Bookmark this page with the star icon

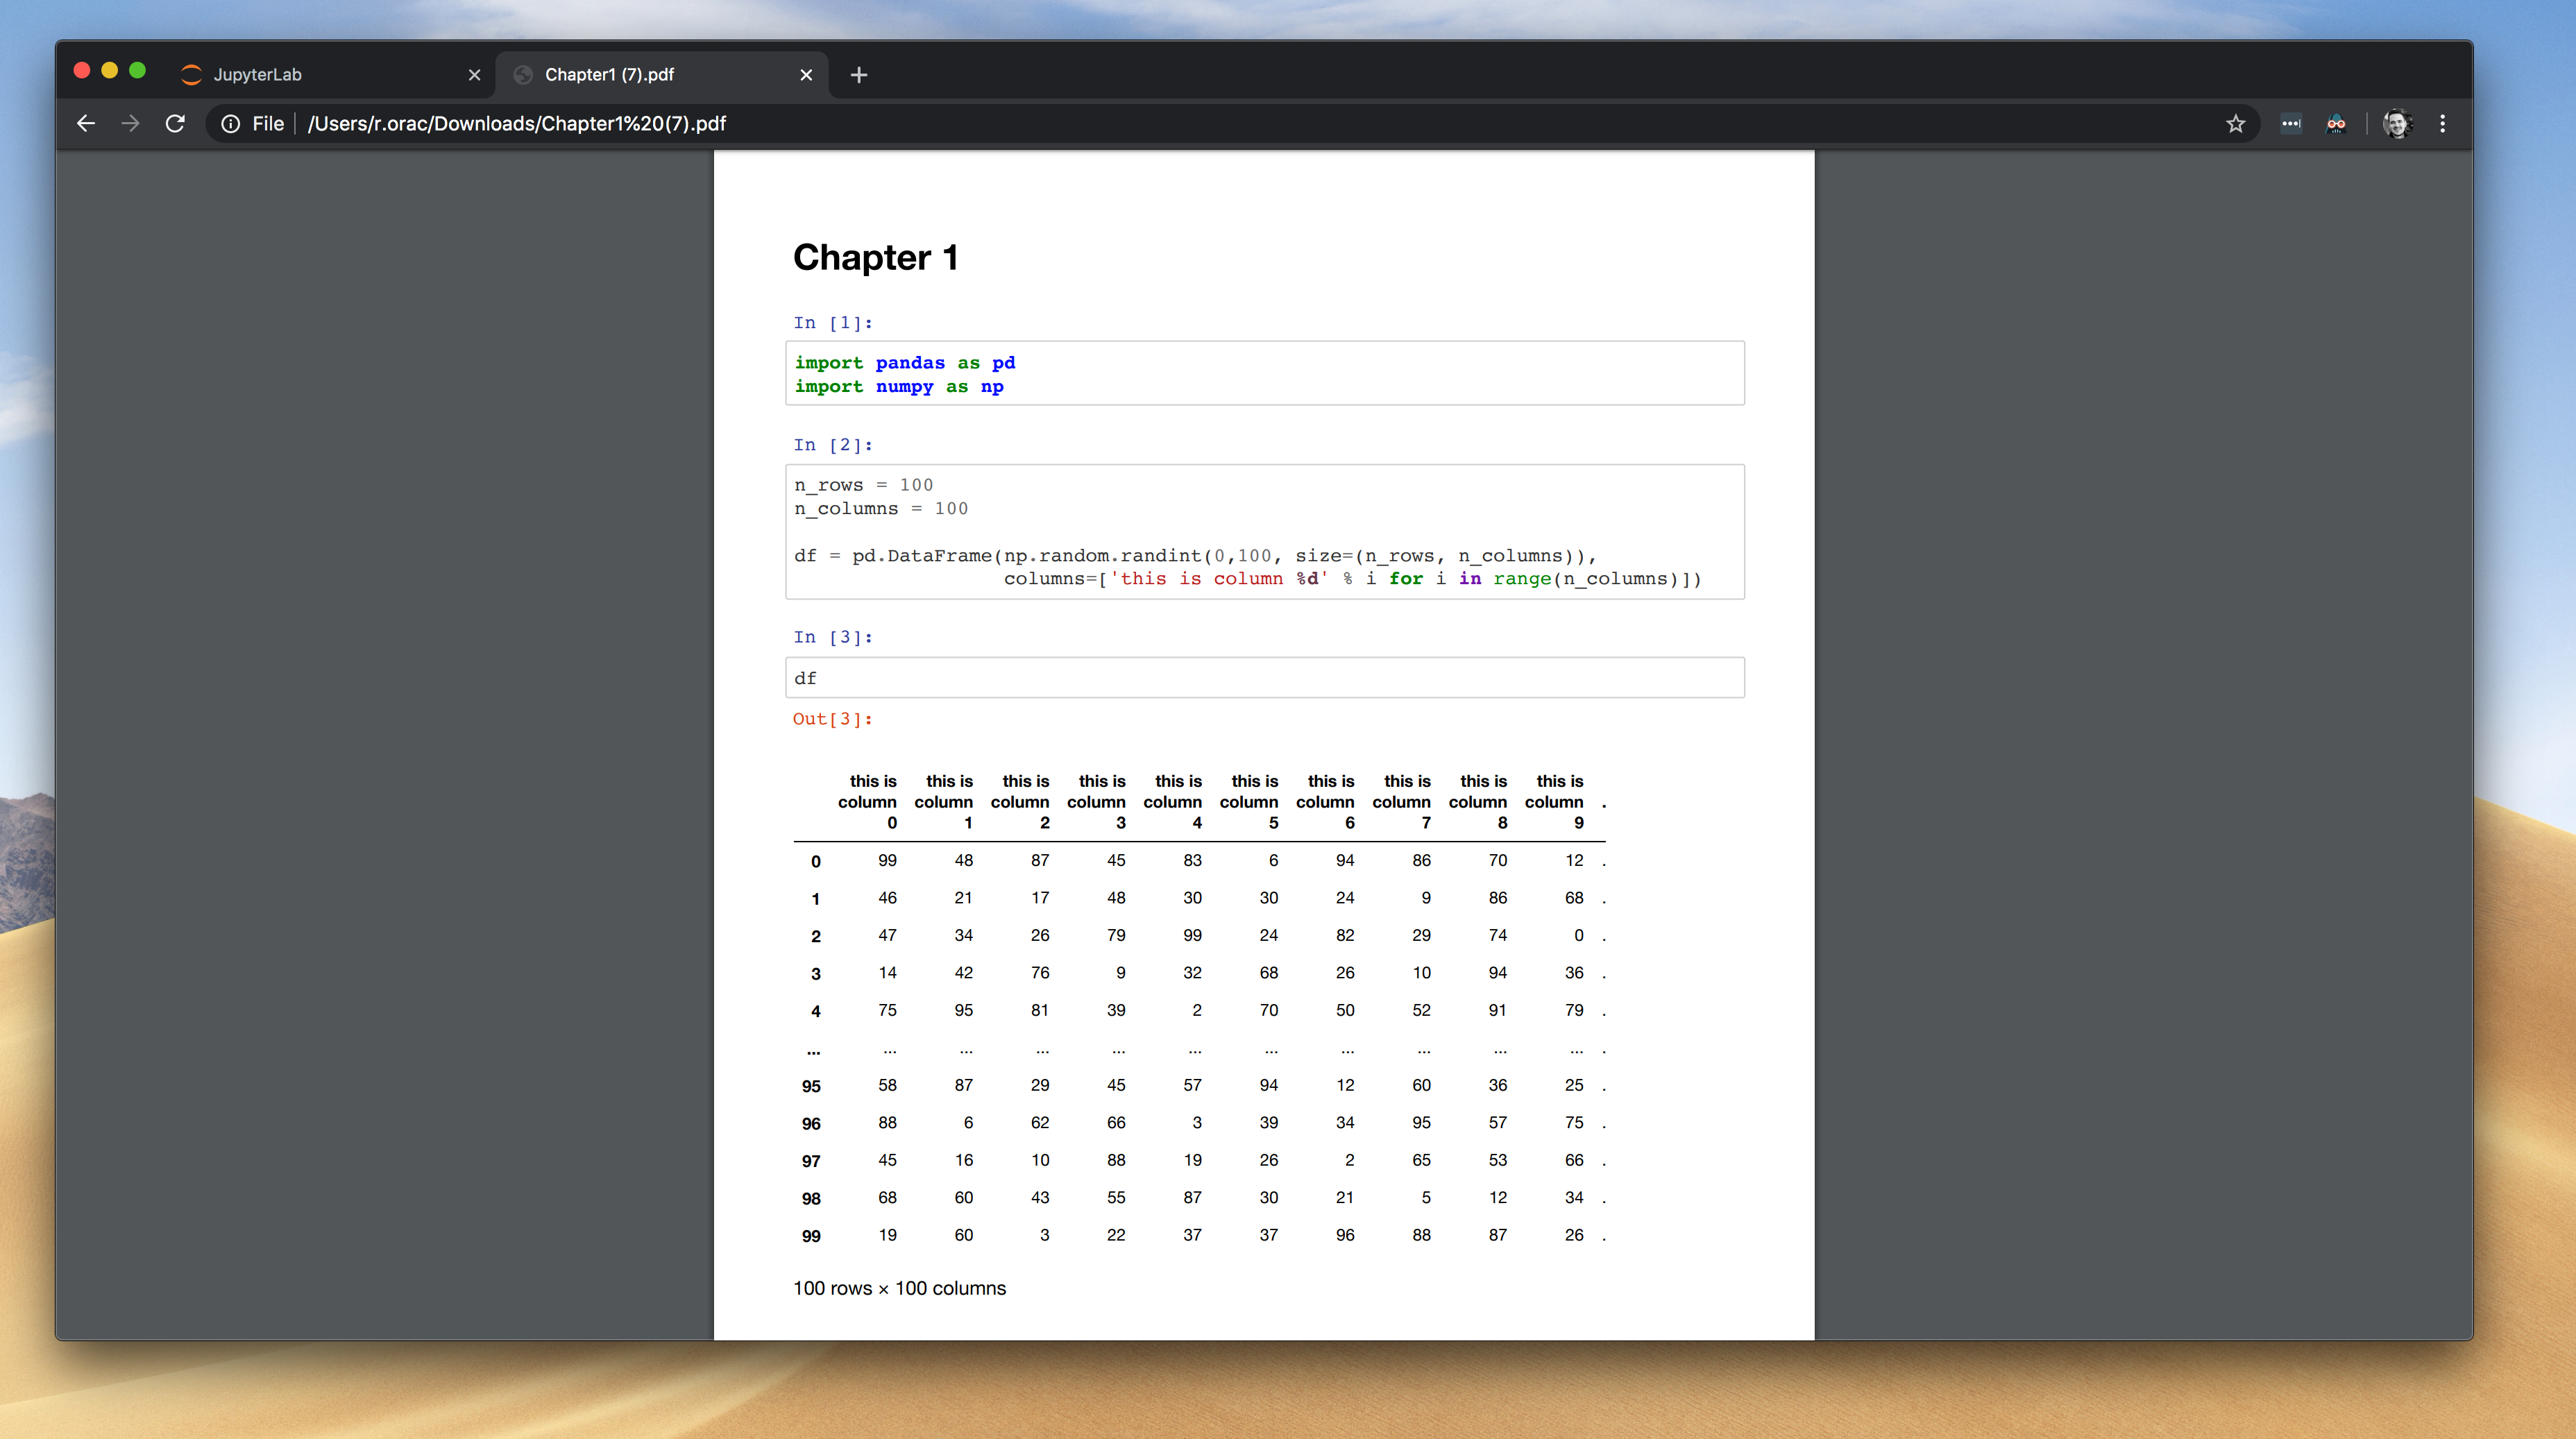[2235, 123]
